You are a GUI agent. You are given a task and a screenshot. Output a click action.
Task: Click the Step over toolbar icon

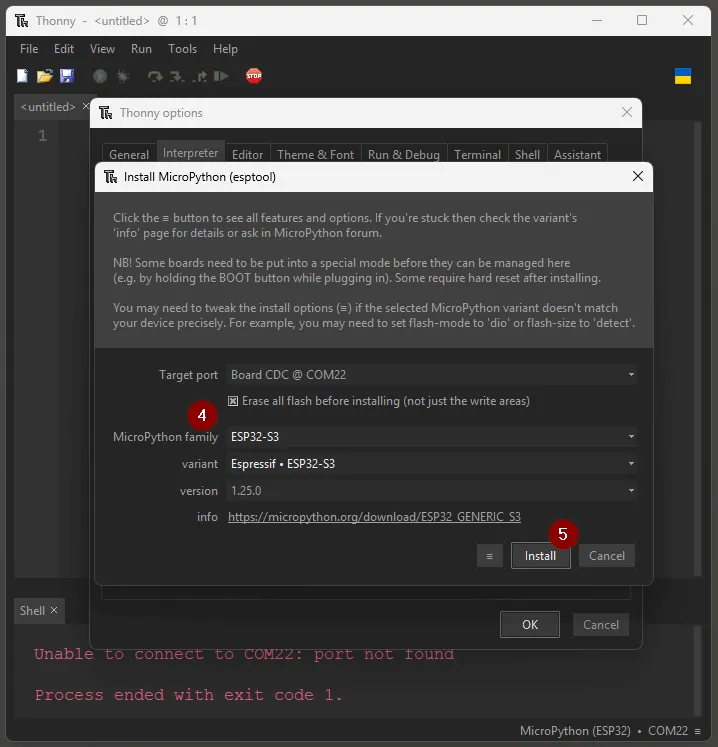tap(155, 76)
